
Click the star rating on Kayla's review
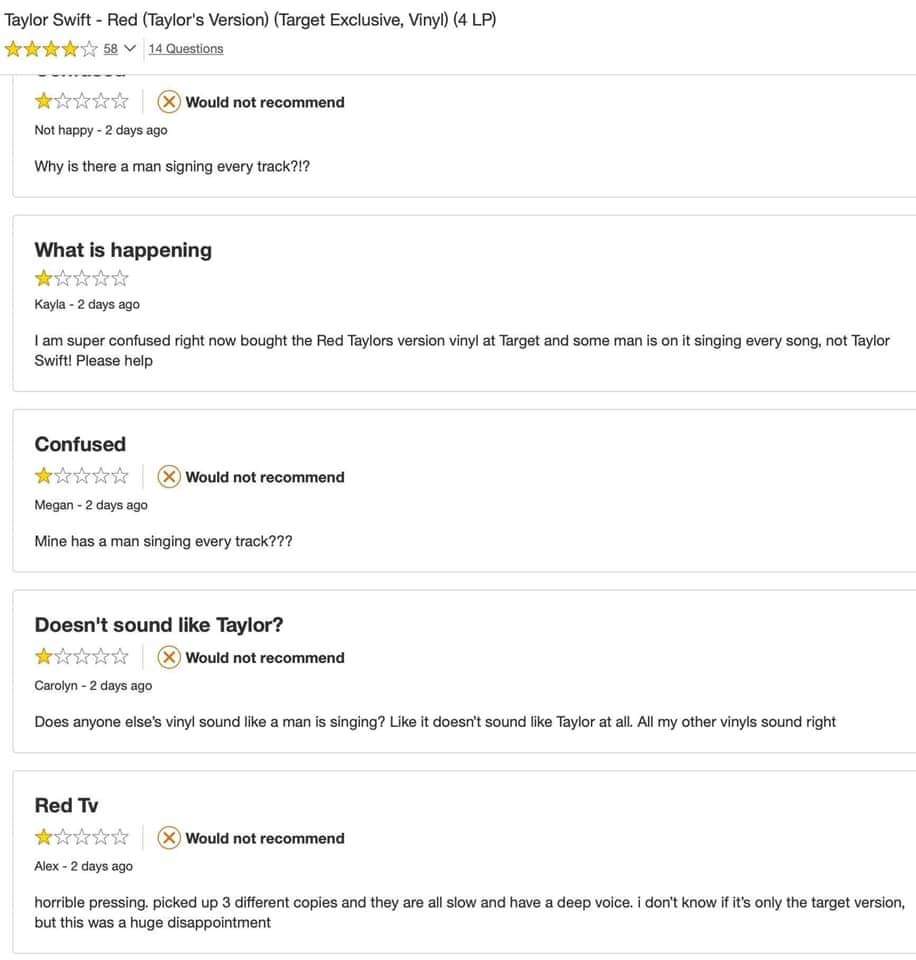(82, 278)
